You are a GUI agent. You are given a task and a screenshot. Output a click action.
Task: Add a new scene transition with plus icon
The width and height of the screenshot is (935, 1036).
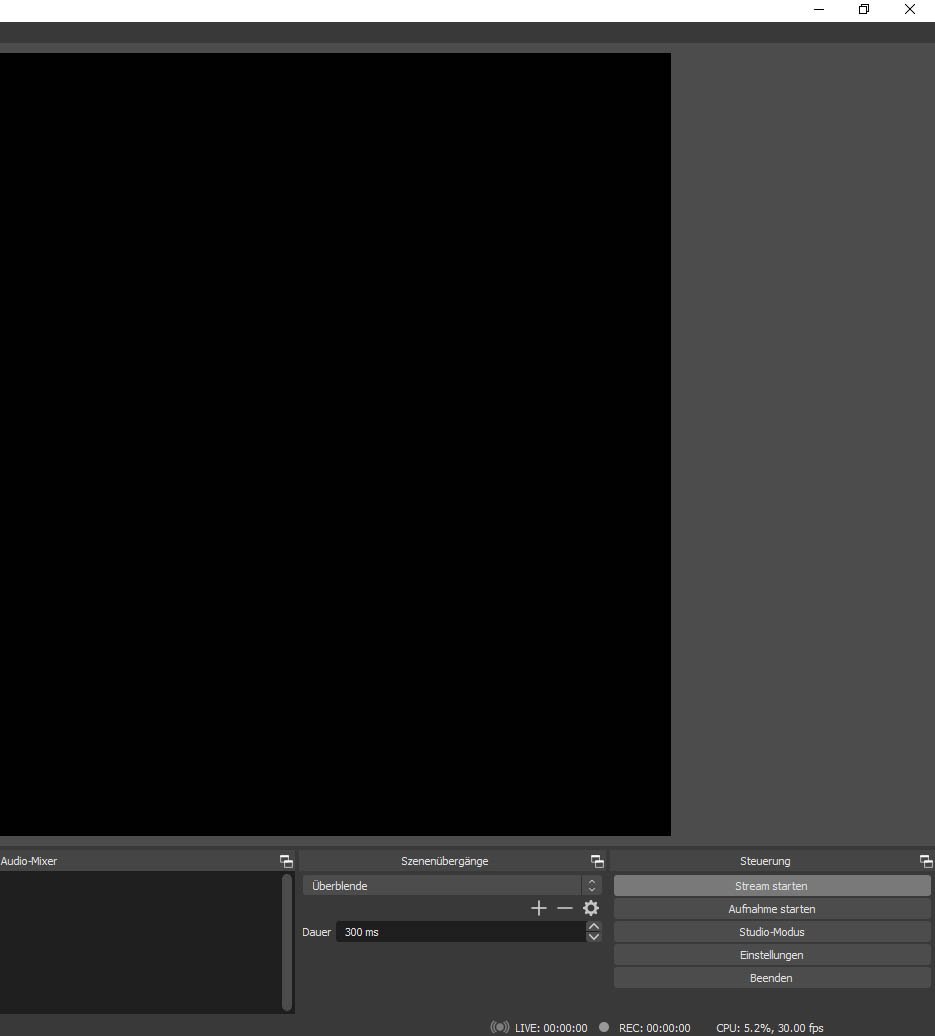[539, 908]
